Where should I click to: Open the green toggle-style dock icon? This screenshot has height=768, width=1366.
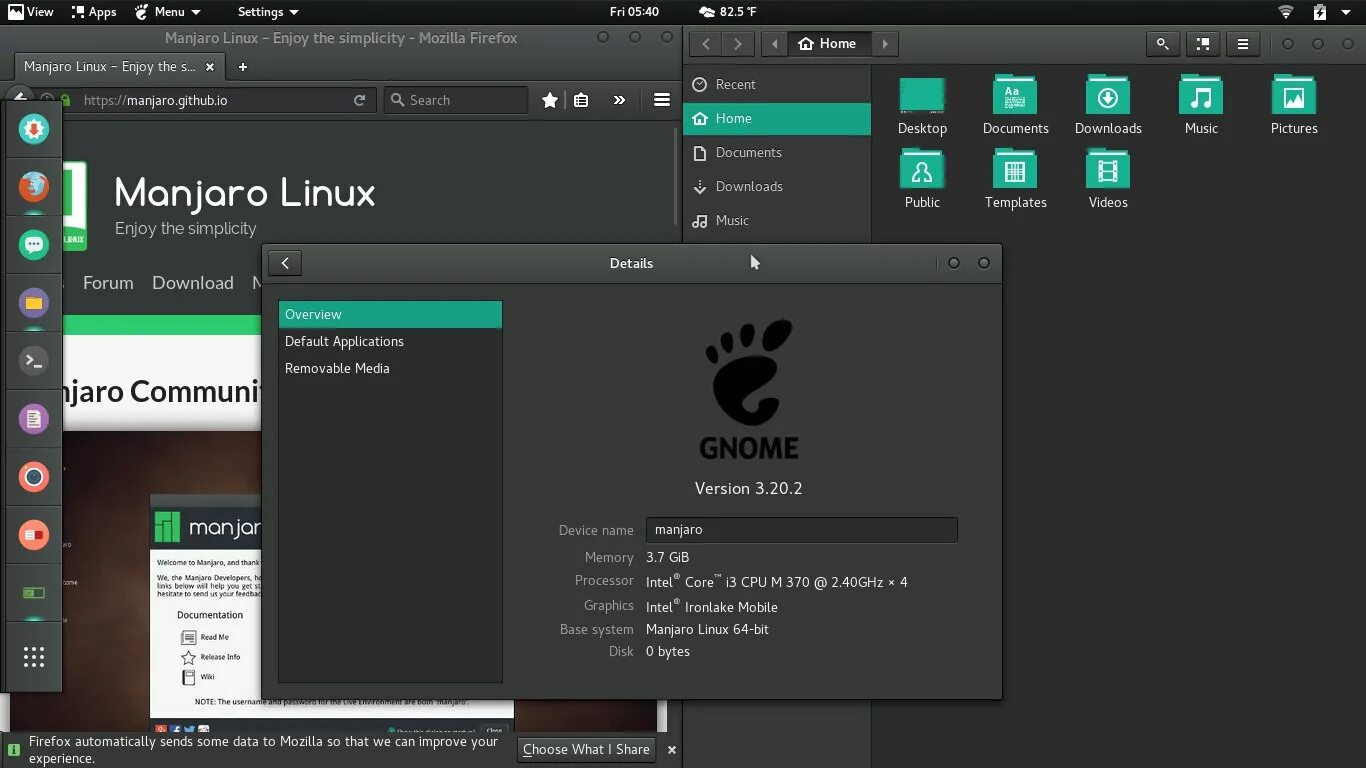pos(34,593)
